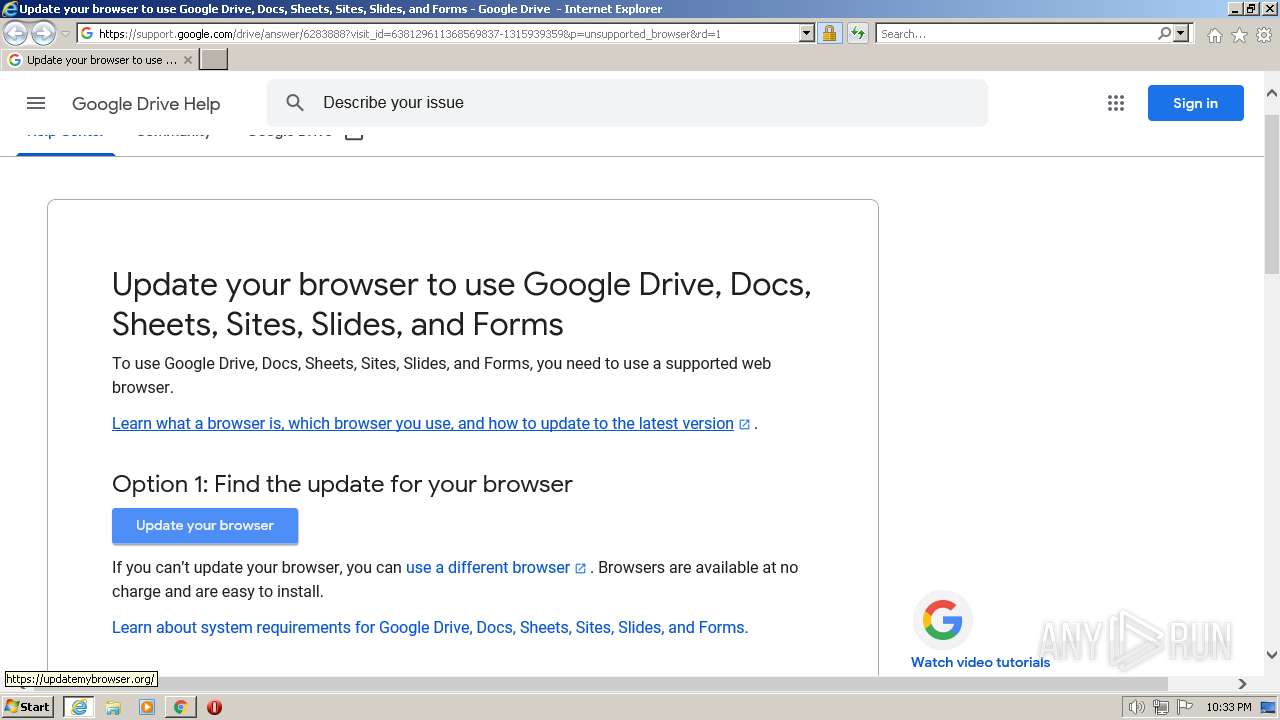Click the red security shield taskbar icon
The image size is (1280, 720).
coord(214,707)
